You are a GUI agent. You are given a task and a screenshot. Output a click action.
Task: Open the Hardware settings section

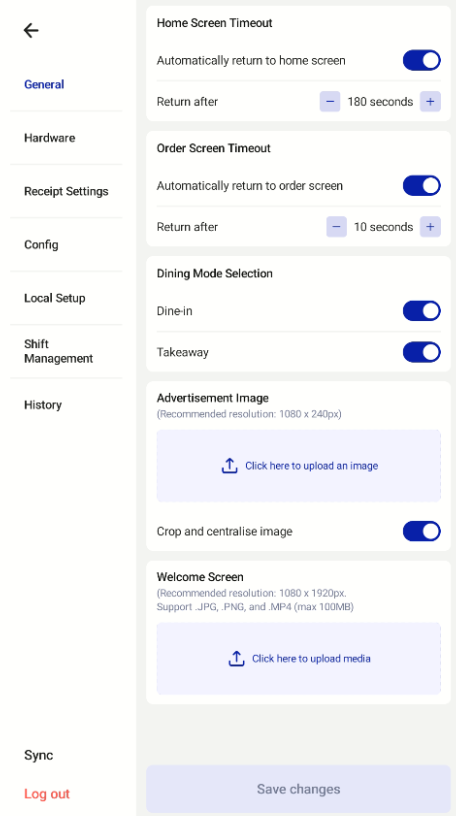[49, 138]
